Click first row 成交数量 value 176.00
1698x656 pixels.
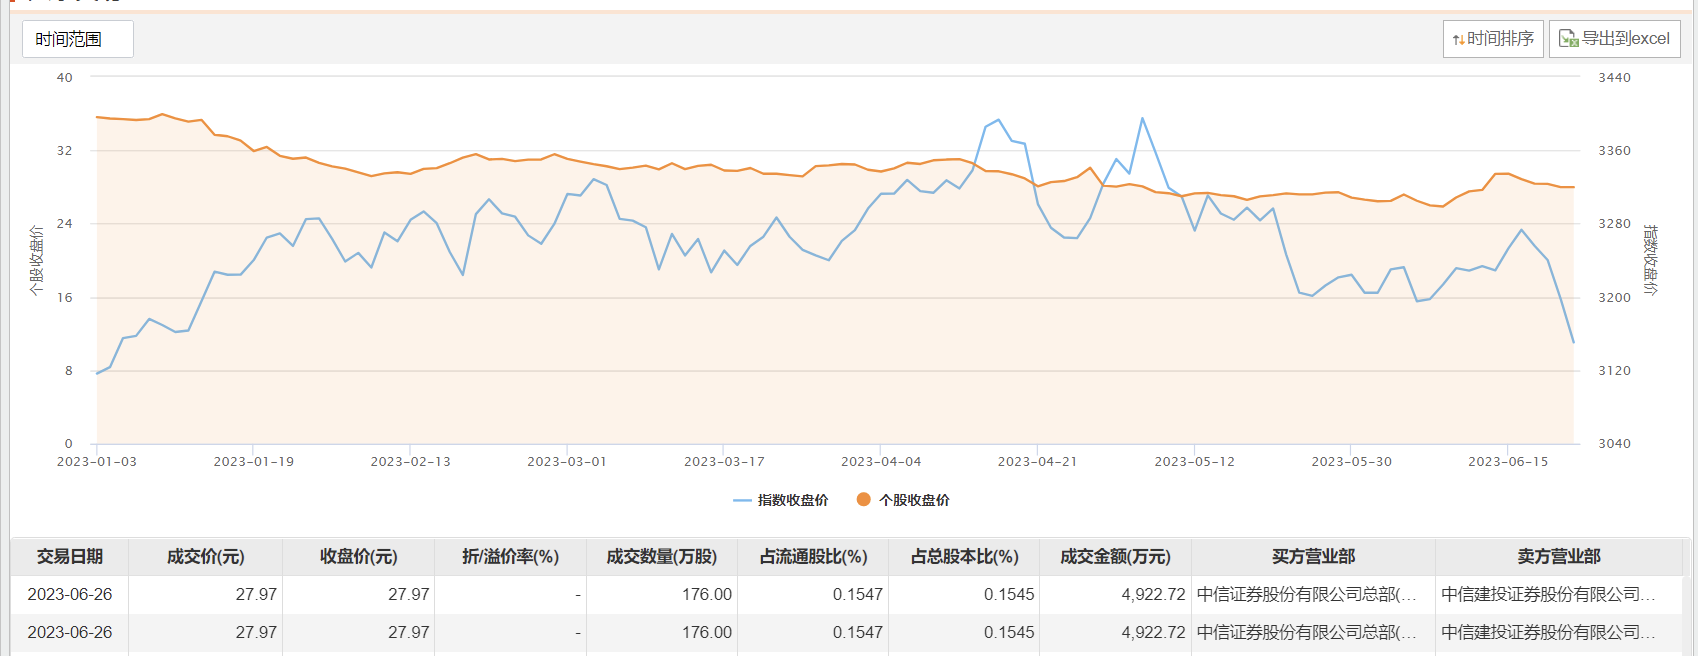pos(707,594)
